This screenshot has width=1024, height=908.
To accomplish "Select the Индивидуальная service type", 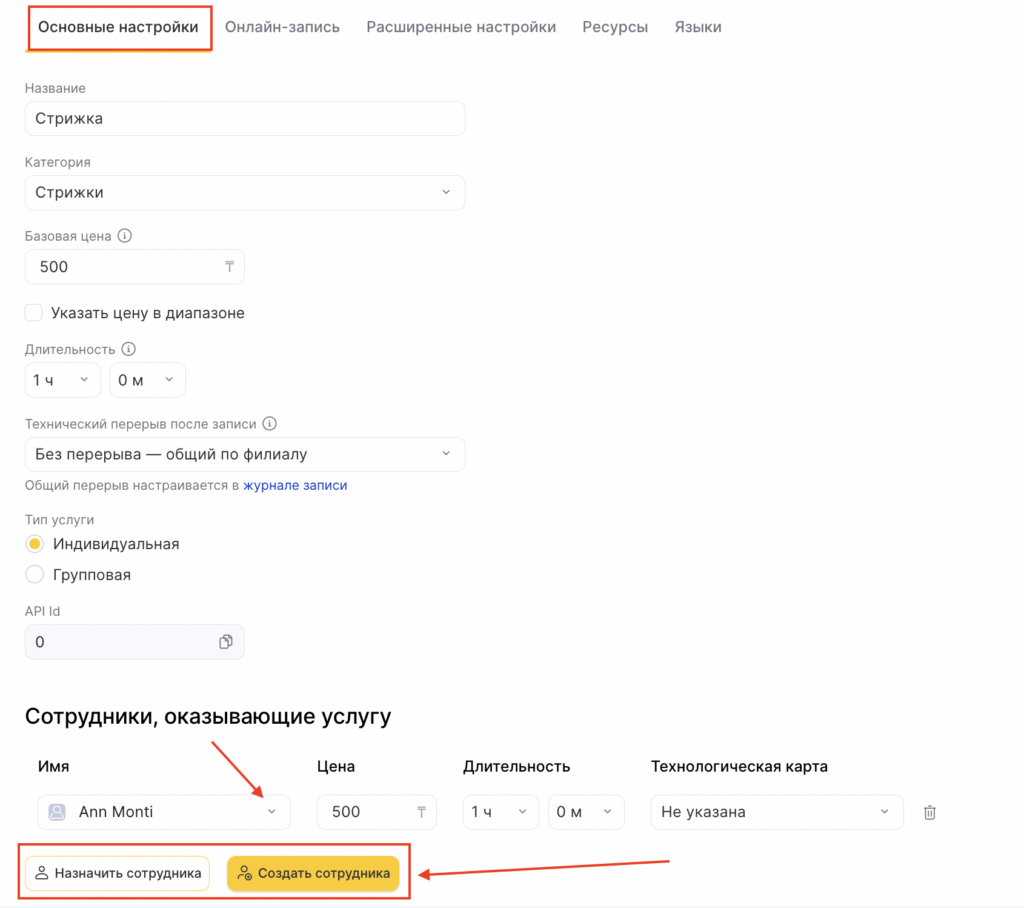I will (35, 544).
